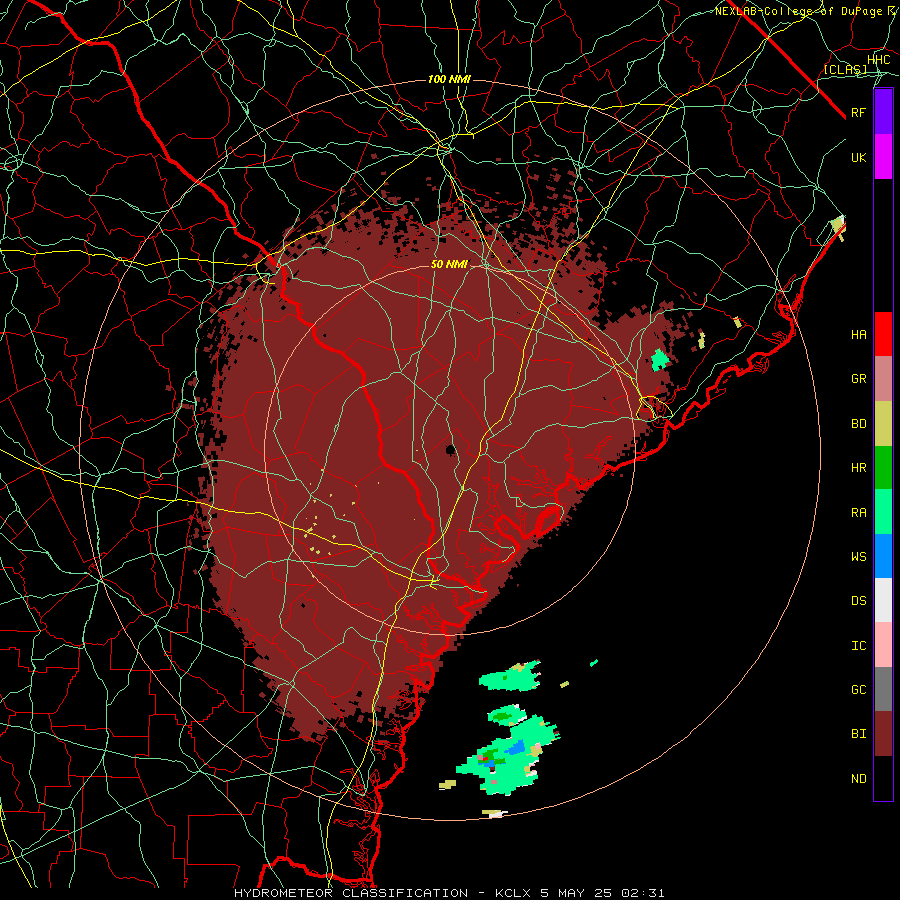Select the GC gray legend swatch
This screenshot has height=900, width=900.
click(x=883, y=689)
